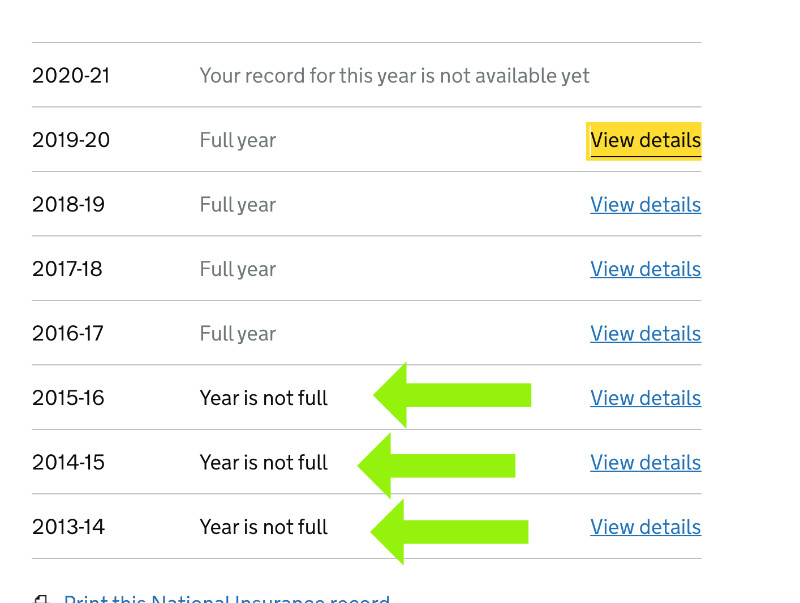Open View details for 2013-14

(x=645, y=527)
